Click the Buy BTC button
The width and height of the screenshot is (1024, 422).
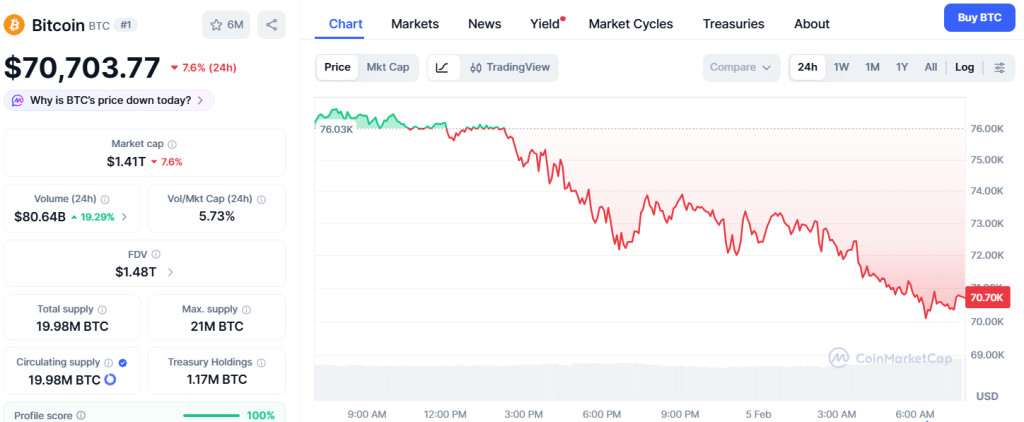tap(979, 18)
